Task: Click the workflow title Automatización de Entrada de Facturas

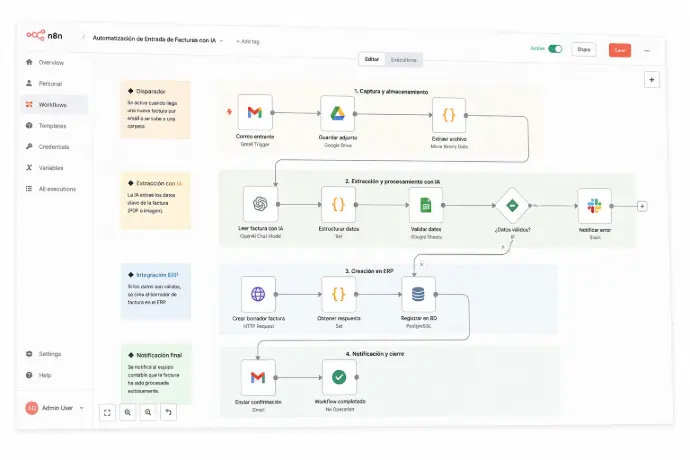Action: pyautogui.click(x=154, y=39)
